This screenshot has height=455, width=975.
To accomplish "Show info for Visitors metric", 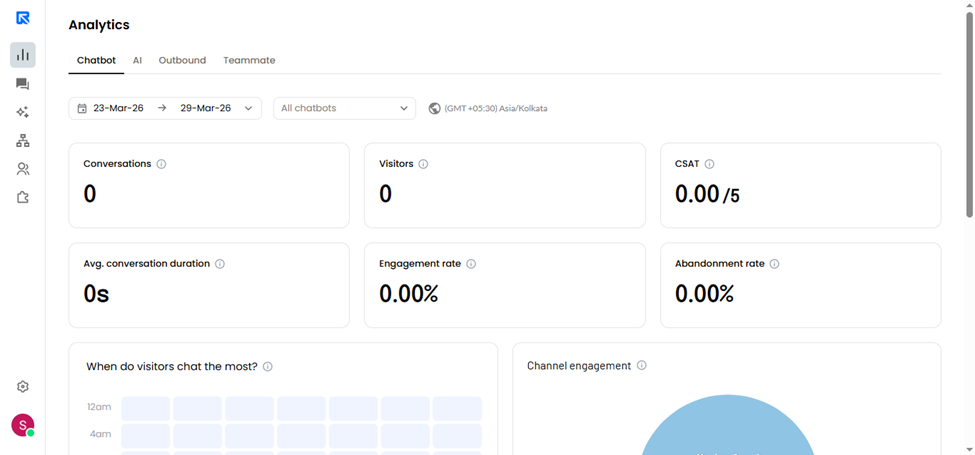I will (x=423, y=164).
